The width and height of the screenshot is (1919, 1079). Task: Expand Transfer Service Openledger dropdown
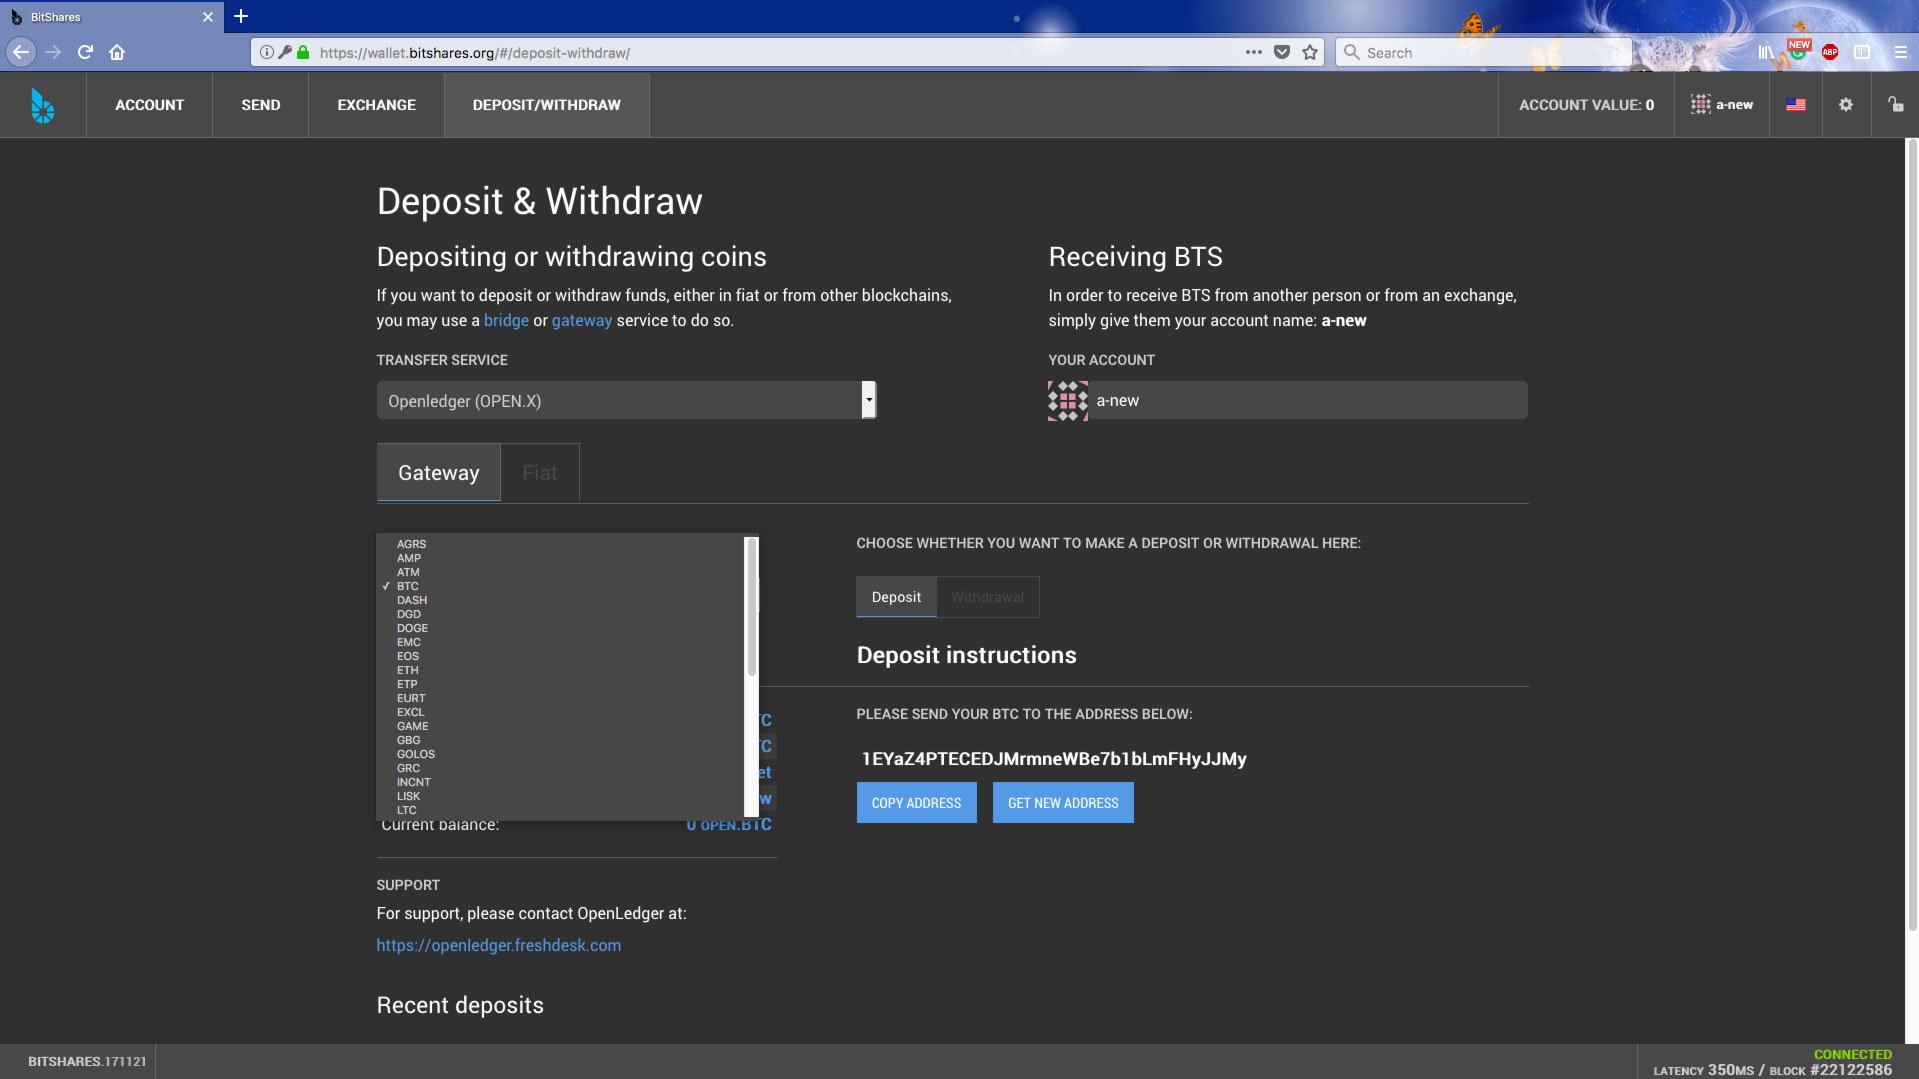626,400
